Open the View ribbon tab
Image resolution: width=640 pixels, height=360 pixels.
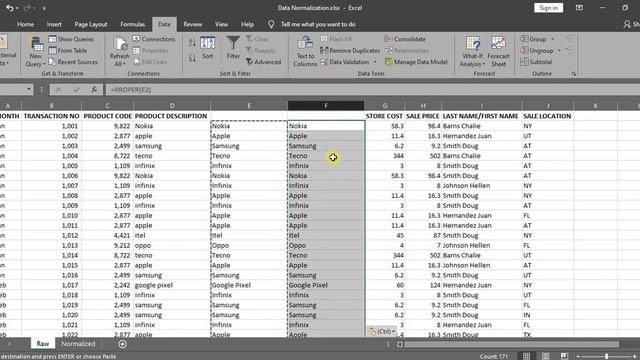point(221,24)
